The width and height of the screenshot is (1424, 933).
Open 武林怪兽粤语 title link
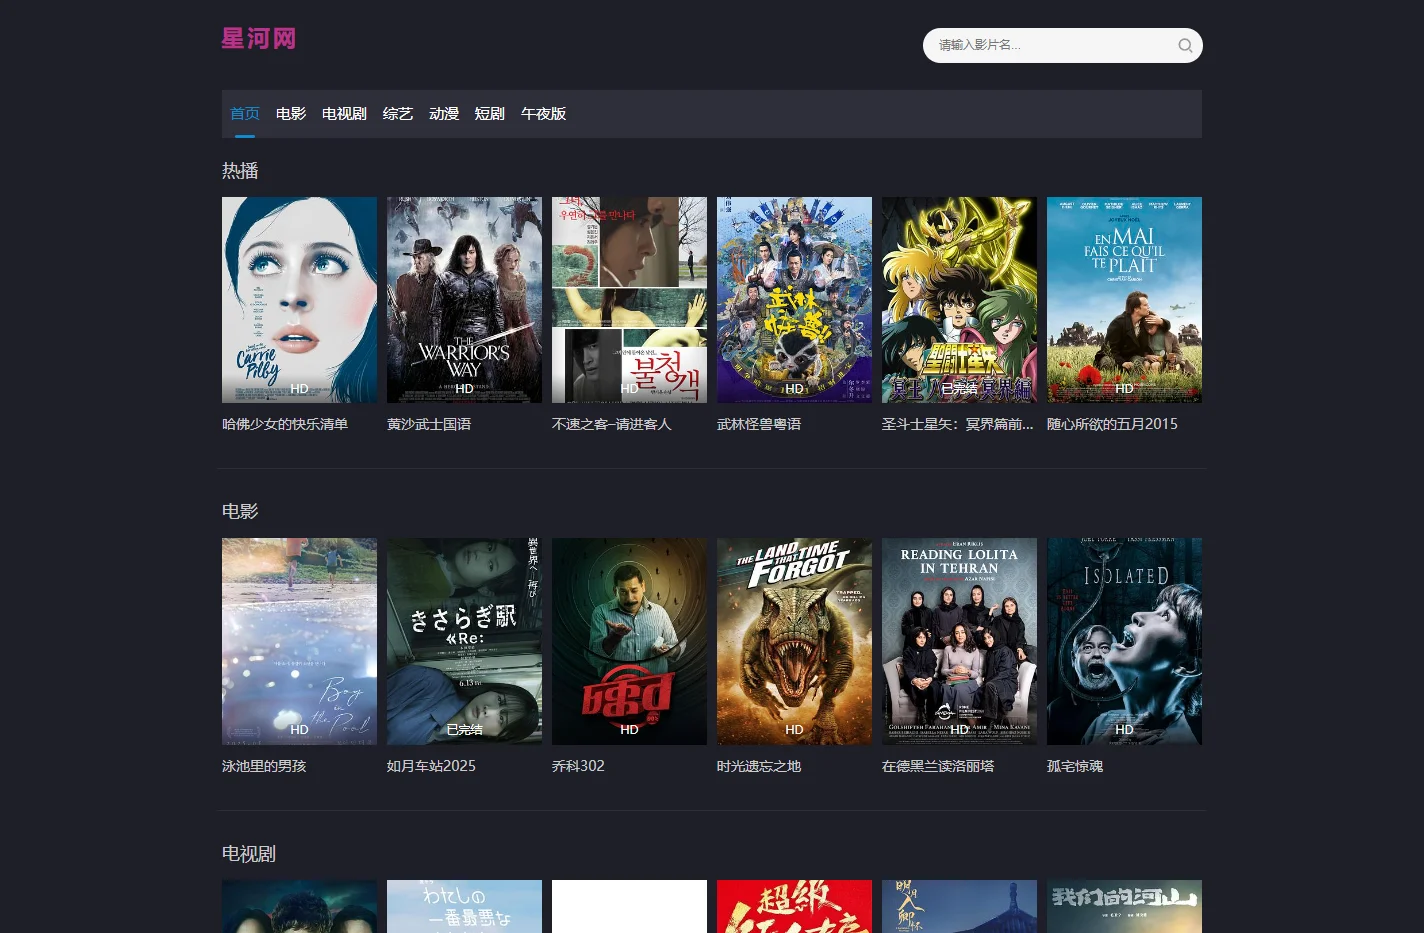[x=759, y=424]
